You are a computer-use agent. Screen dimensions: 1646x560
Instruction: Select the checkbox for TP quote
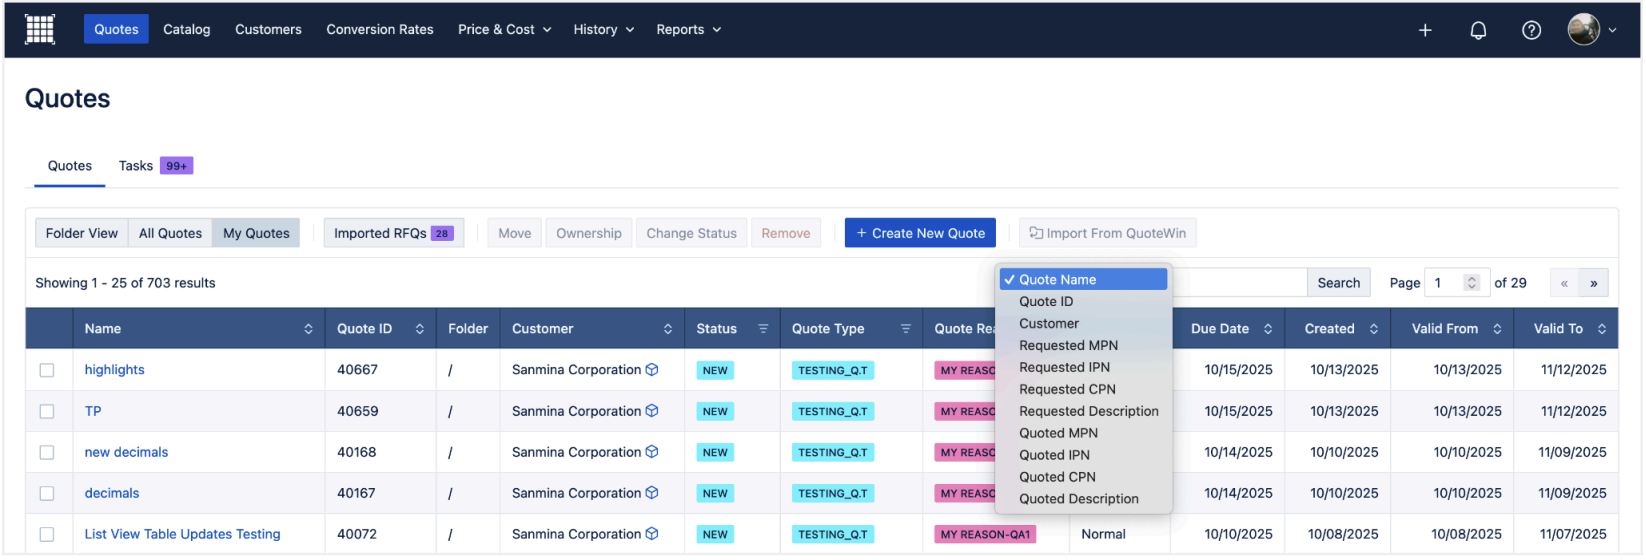[47, 411]
